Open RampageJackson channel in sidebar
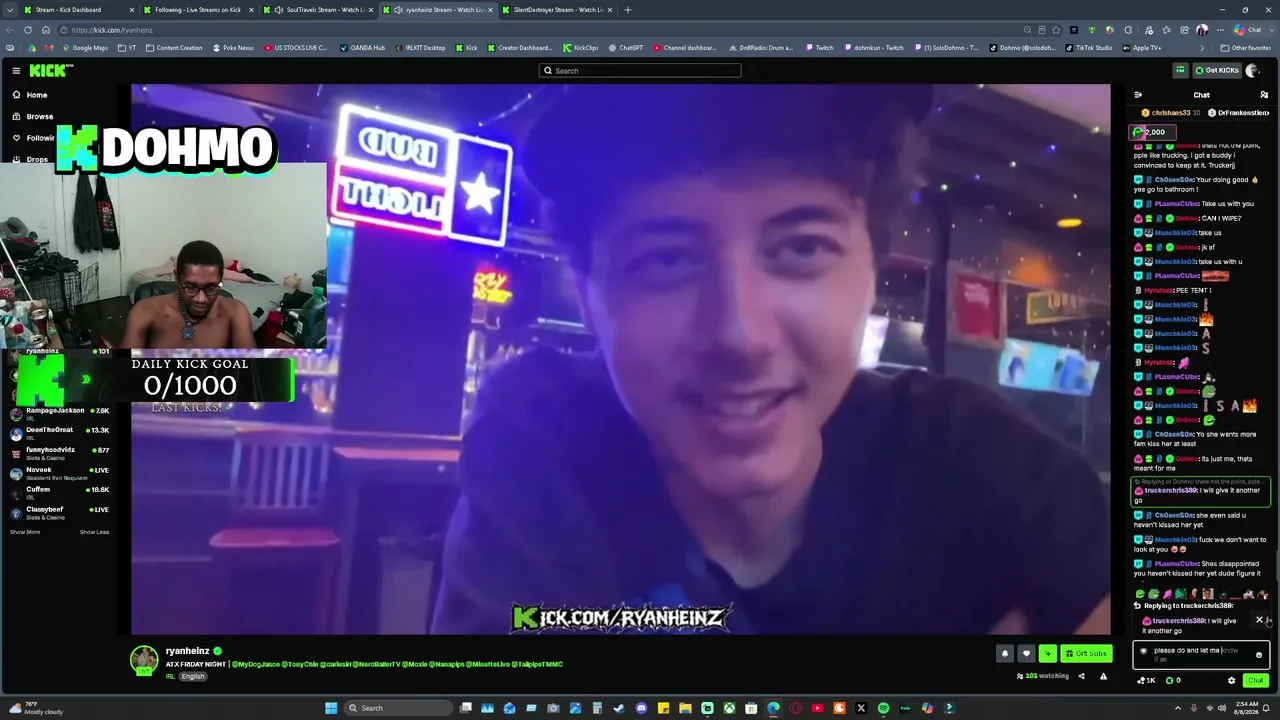1280x720 pixels. coord(60,414)
